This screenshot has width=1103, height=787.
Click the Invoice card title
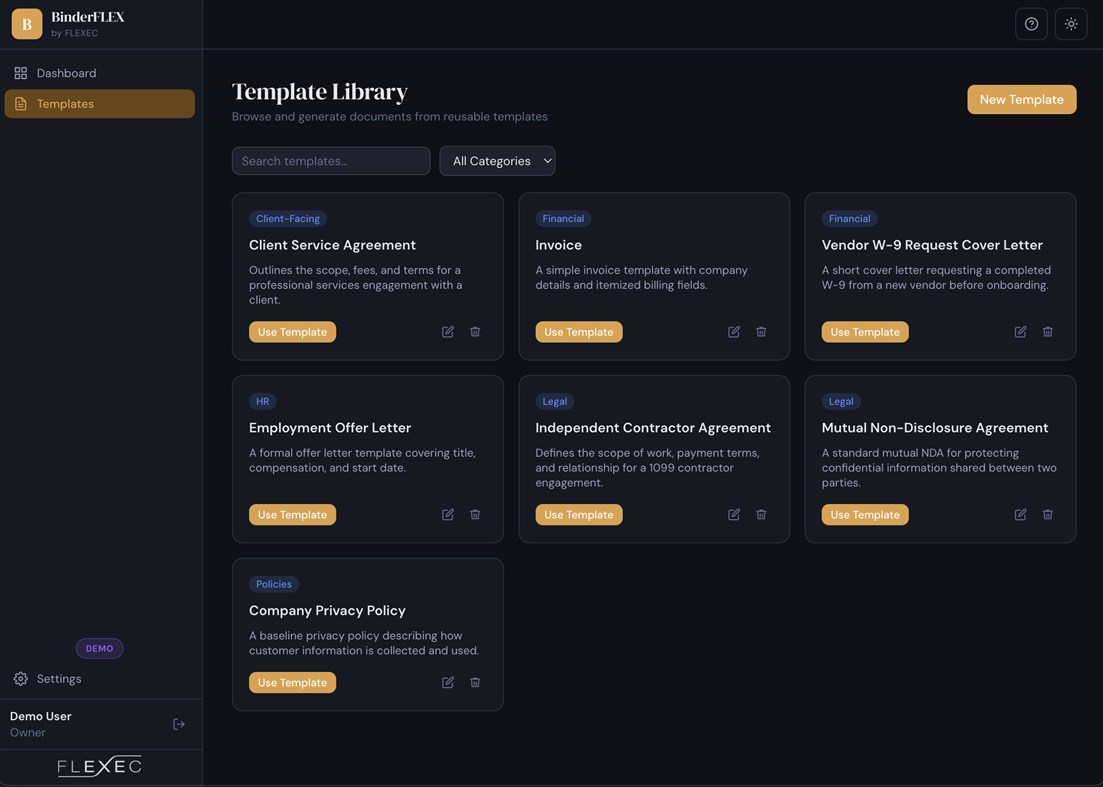pos(559,245)
